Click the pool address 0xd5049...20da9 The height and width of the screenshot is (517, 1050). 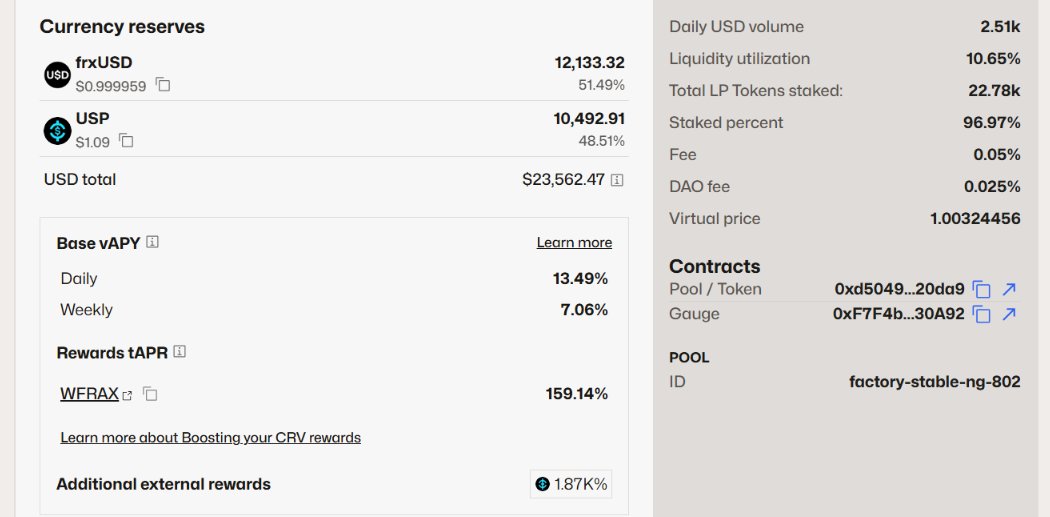point(899,289)
